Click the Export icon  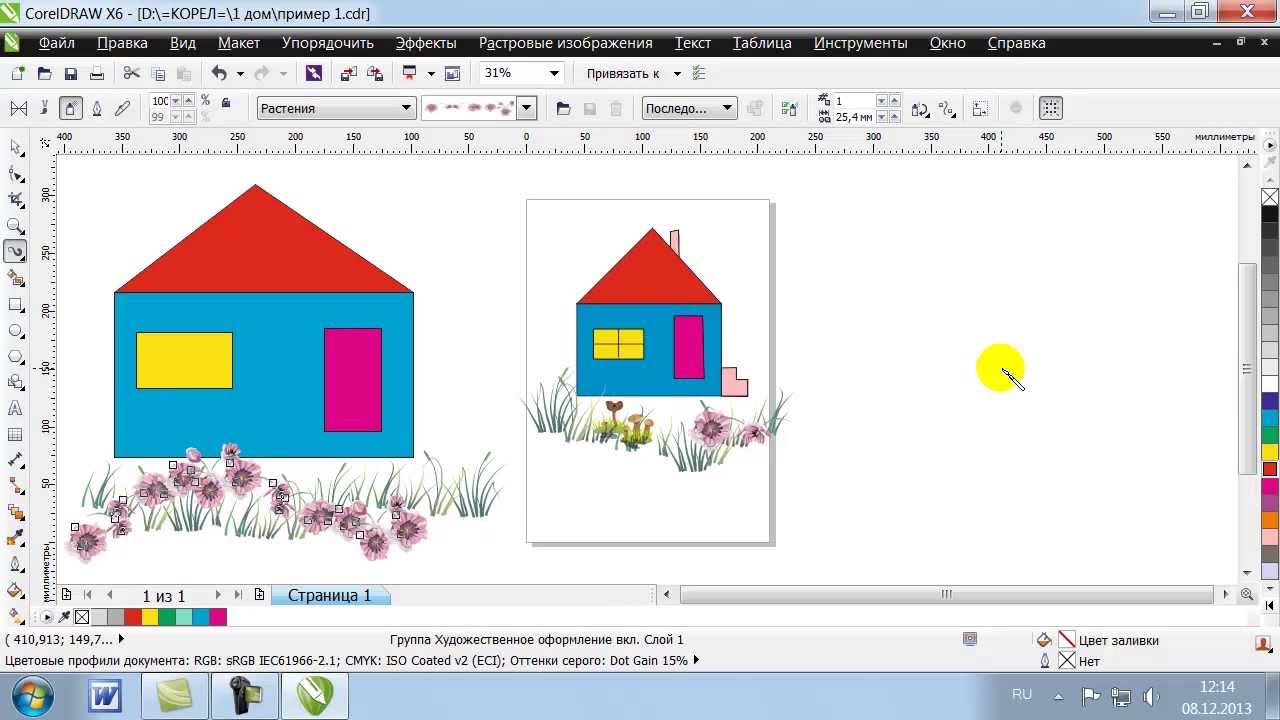click(375, 73)
